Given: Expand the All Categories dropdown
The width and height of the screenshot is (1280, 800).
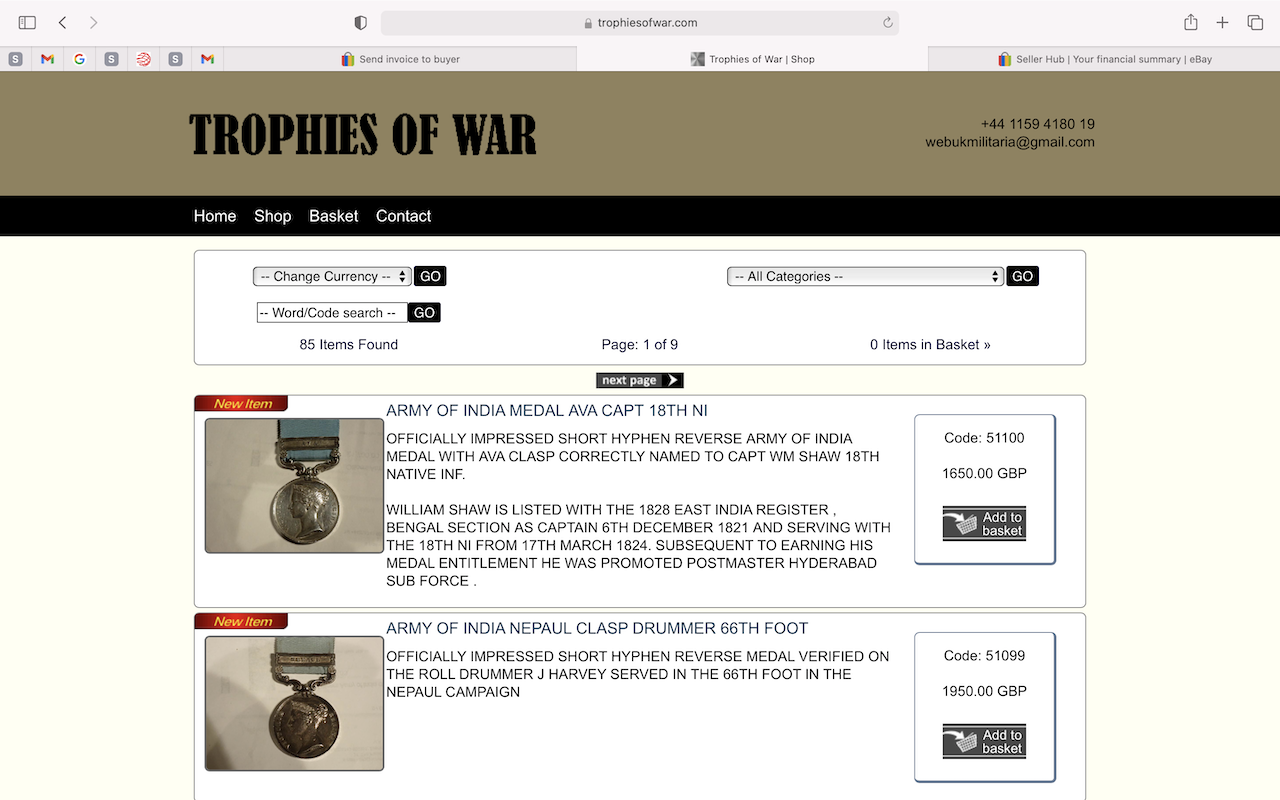Looking at the screenshot, I should coord(865,276).
